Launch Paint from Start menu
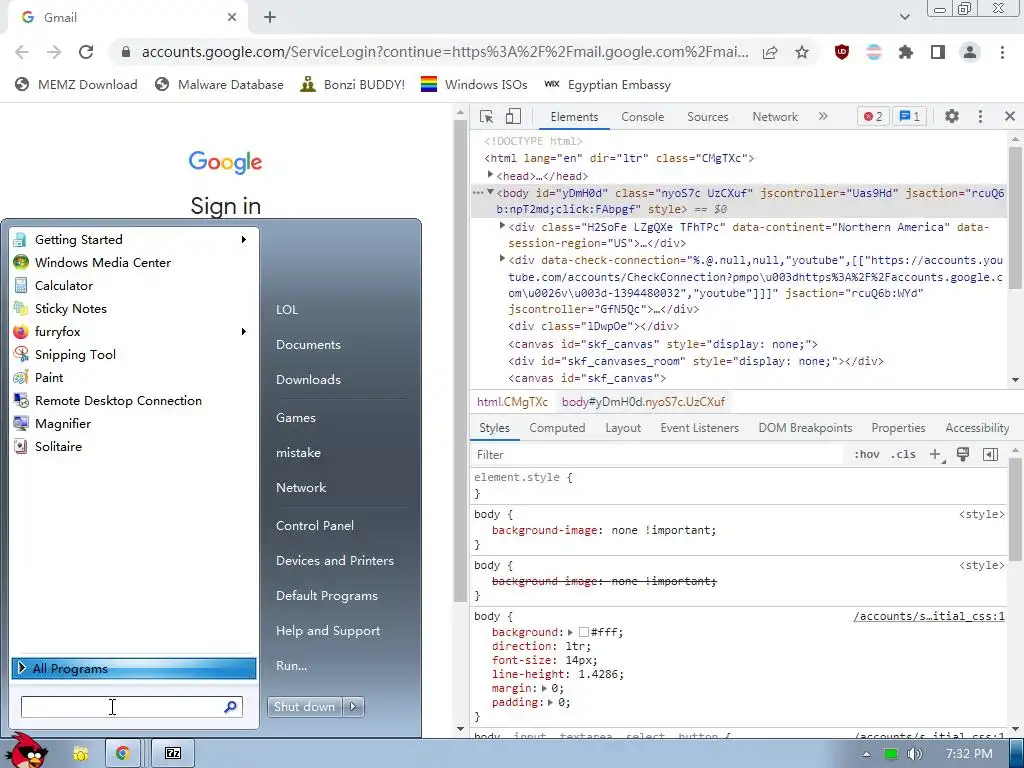This screenshot has height=768, width=1024. (48, 377)
